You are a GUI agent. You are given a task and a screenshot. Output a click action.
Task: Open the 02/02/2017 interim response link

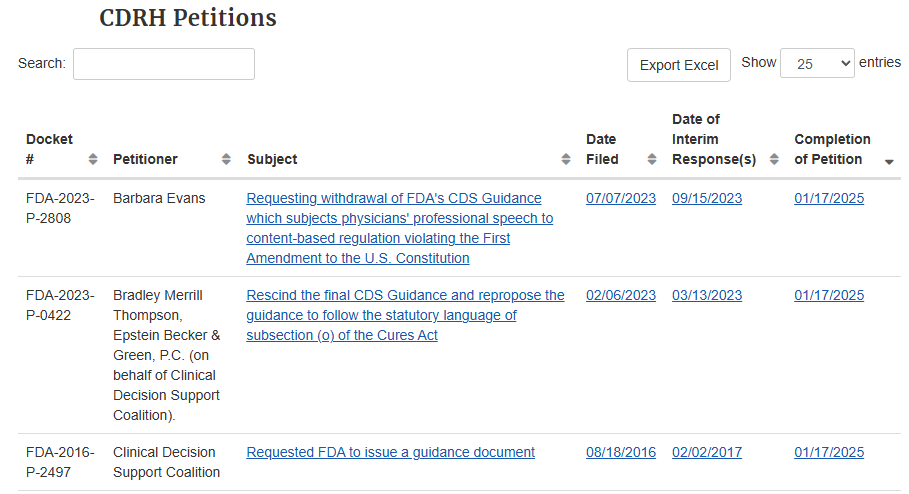pyautogui.click(x=707, y=452)
